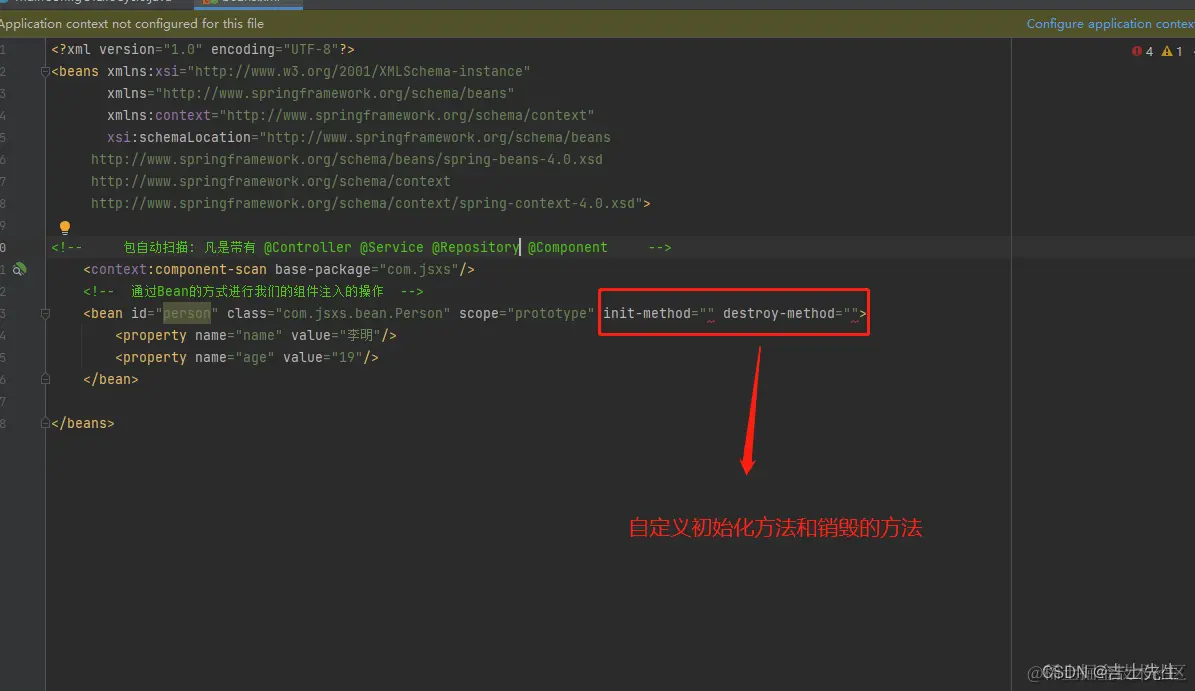
Task: Click the xml version="1.0" declaration line
Action: [203, 50]
